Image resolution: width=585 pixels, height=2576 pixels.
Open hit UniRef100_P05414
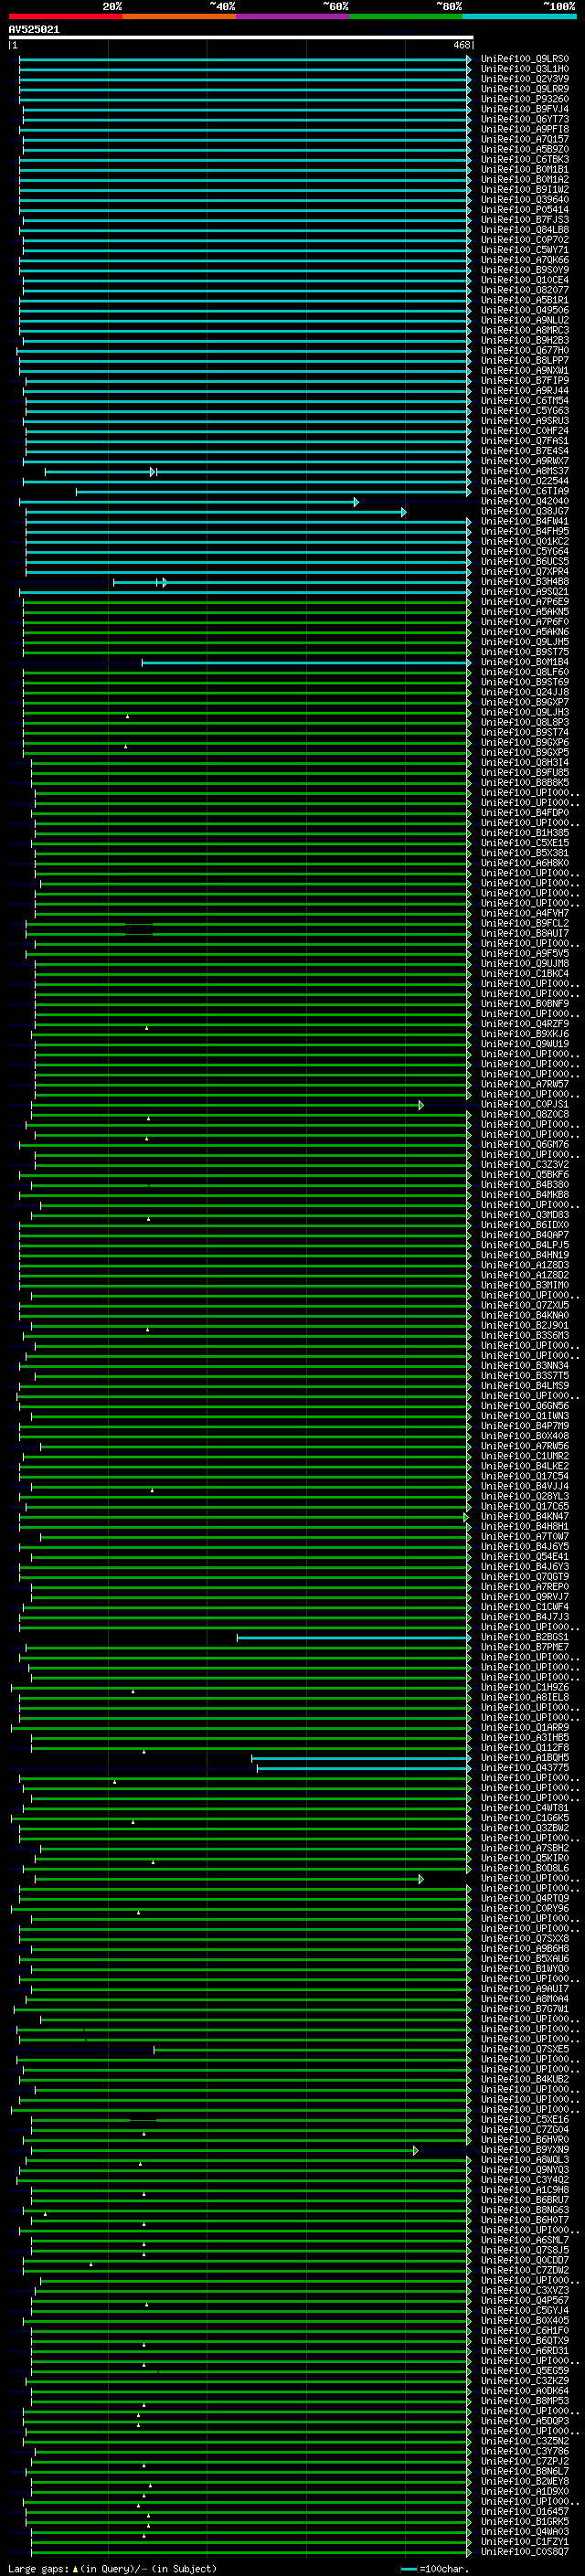coord(525,210)
